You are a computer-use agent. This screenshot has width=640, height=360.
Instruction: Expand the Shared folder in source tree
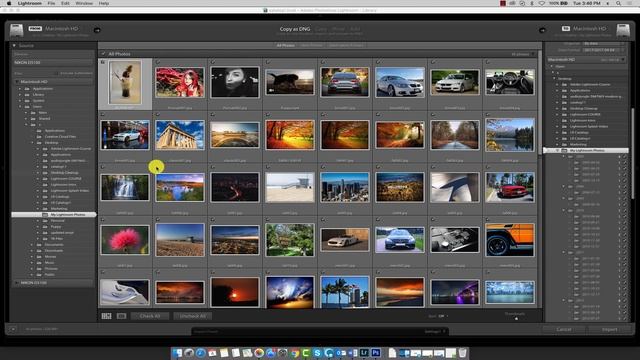coord(26,119)
